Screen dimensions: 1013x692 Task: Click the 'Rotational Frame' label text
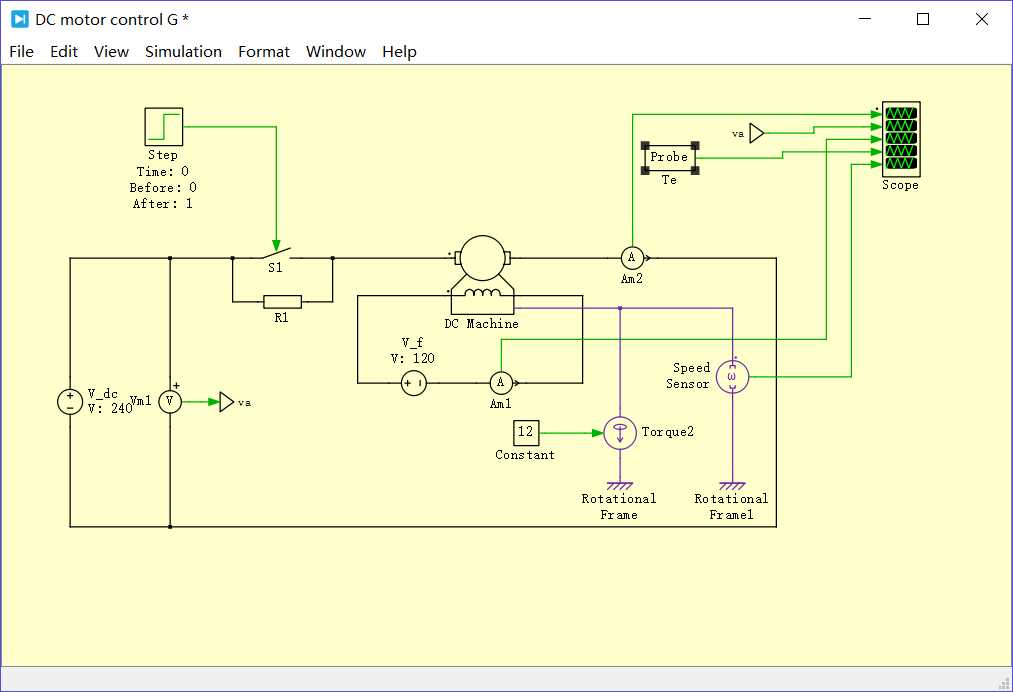point(619,507)
